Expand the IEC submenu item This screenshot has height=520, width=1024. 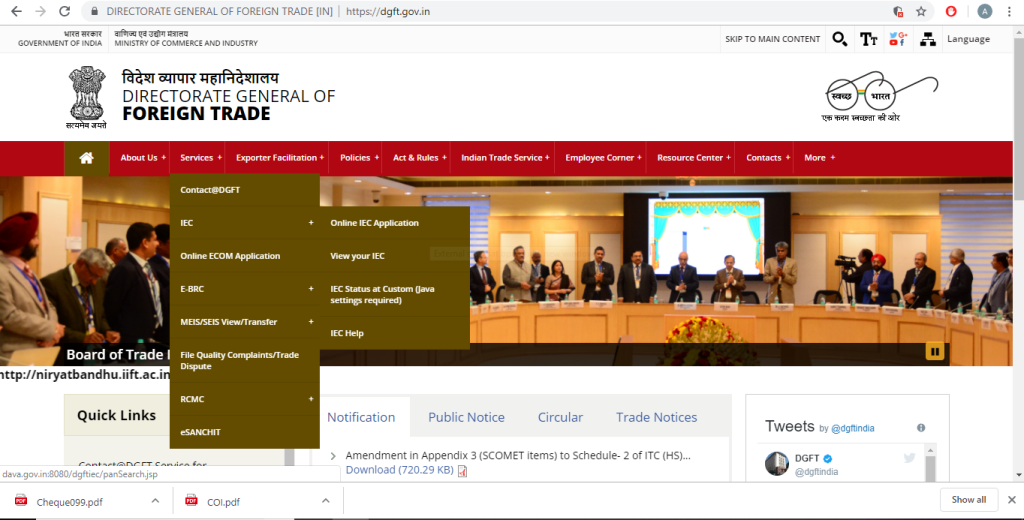pyautogui.click(x=244, y=223)
